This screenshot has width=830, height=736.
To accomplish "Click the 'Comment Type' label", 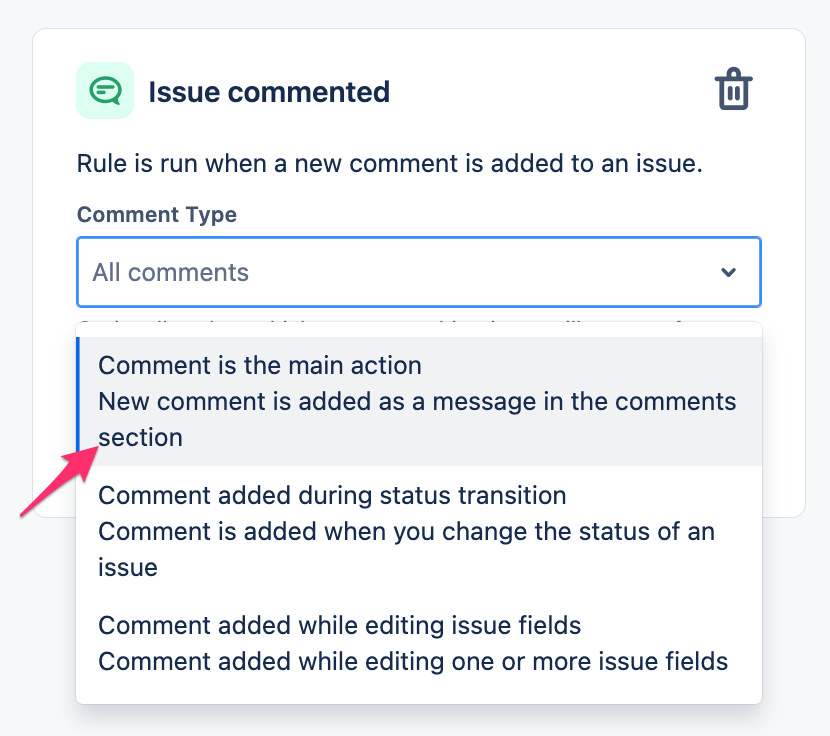I will 156,214.
